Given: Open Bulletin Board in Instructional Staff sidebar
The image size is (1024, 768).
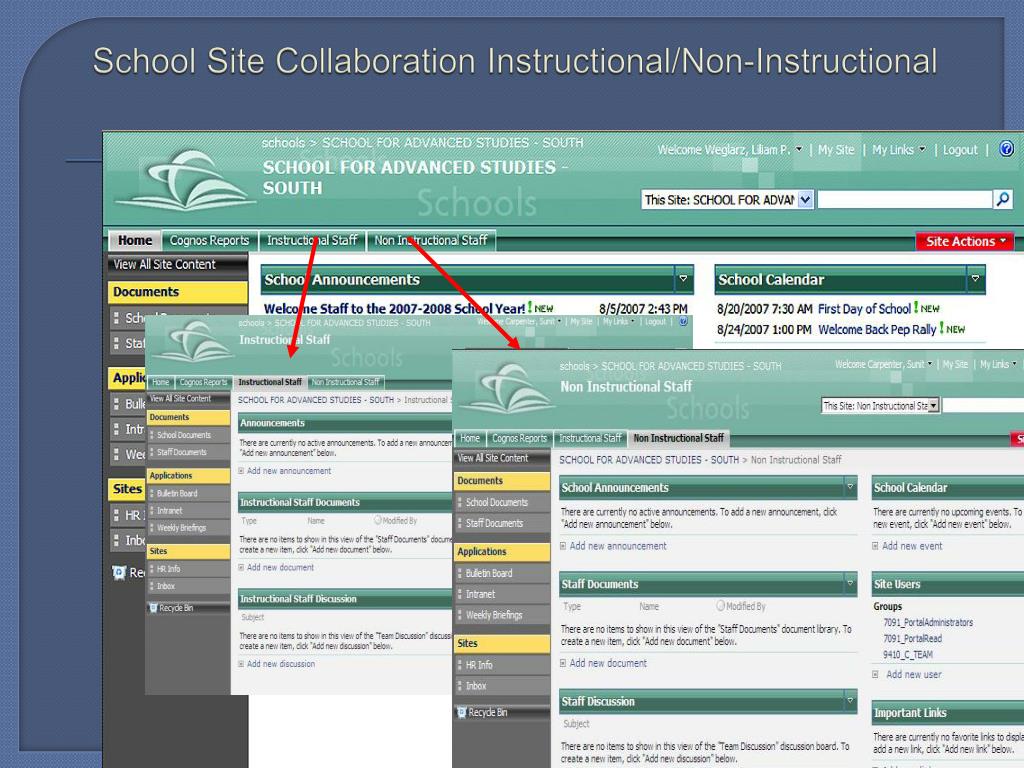Looking at the screenshot, I should (177, 493).
